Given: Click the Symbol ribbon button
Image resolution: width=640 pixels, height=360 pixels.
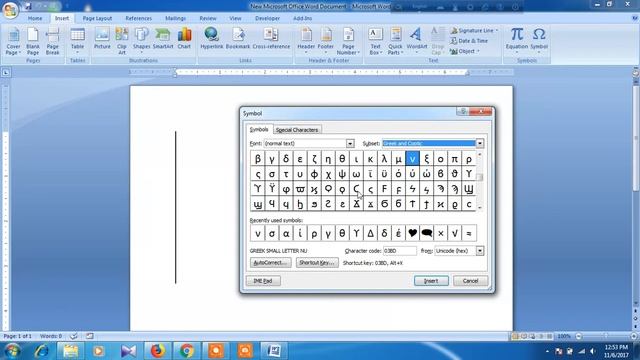Looking at the screenshot, I should click(x=539, y=41).
